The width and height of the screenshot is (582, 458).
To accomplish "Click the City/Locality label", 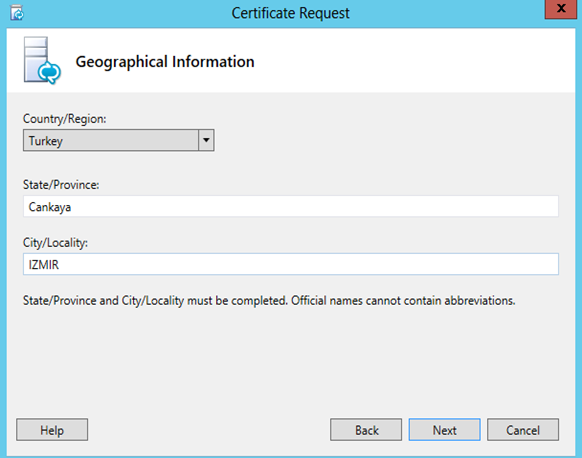I will (x=55, y=243).
